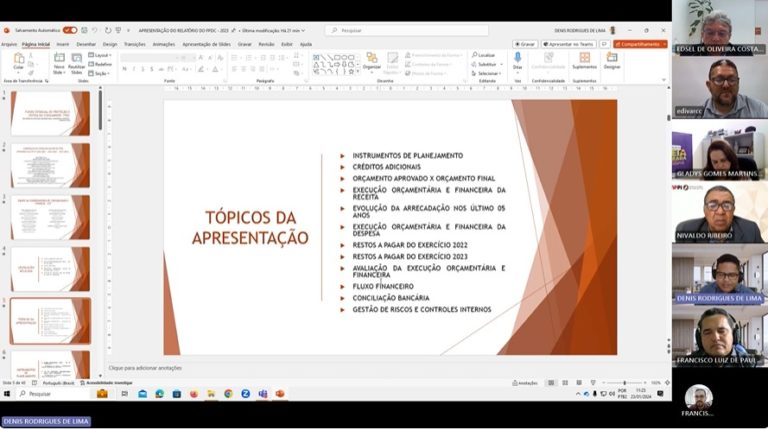The image size is (768, 430).
Task: Expand the Selecionar dropdown
Action: tap(488, 73)
